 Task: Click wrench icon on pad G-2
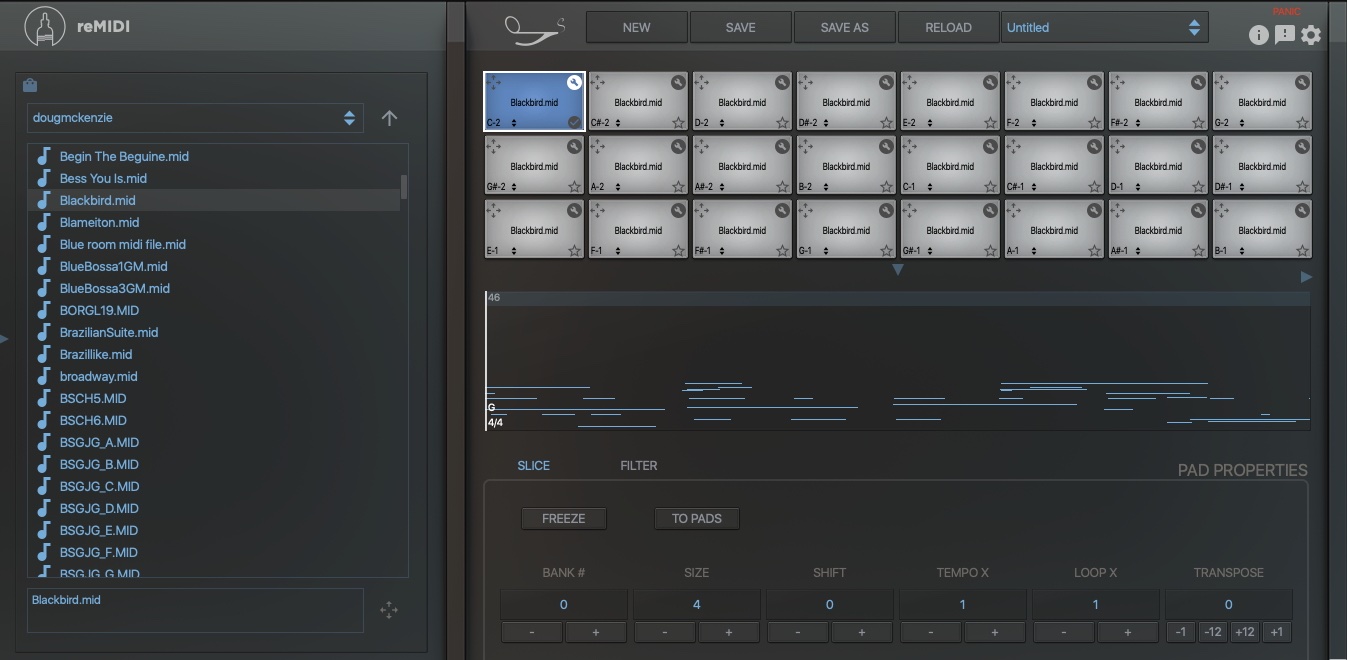click(x=1302, y=82)
